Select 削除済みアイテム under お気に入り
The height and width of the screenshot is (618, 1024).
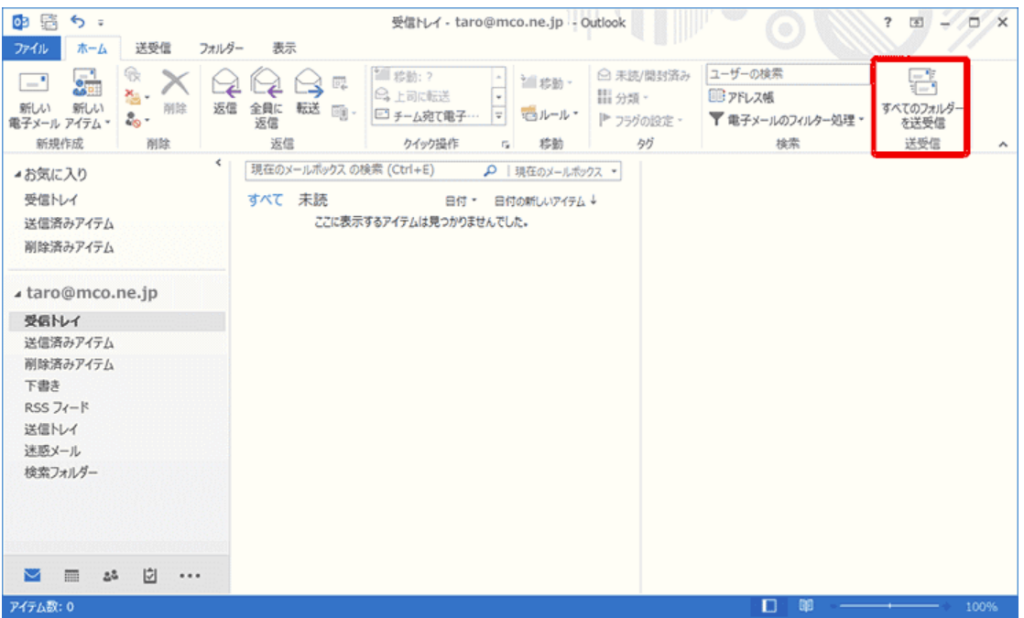point(69,247)
